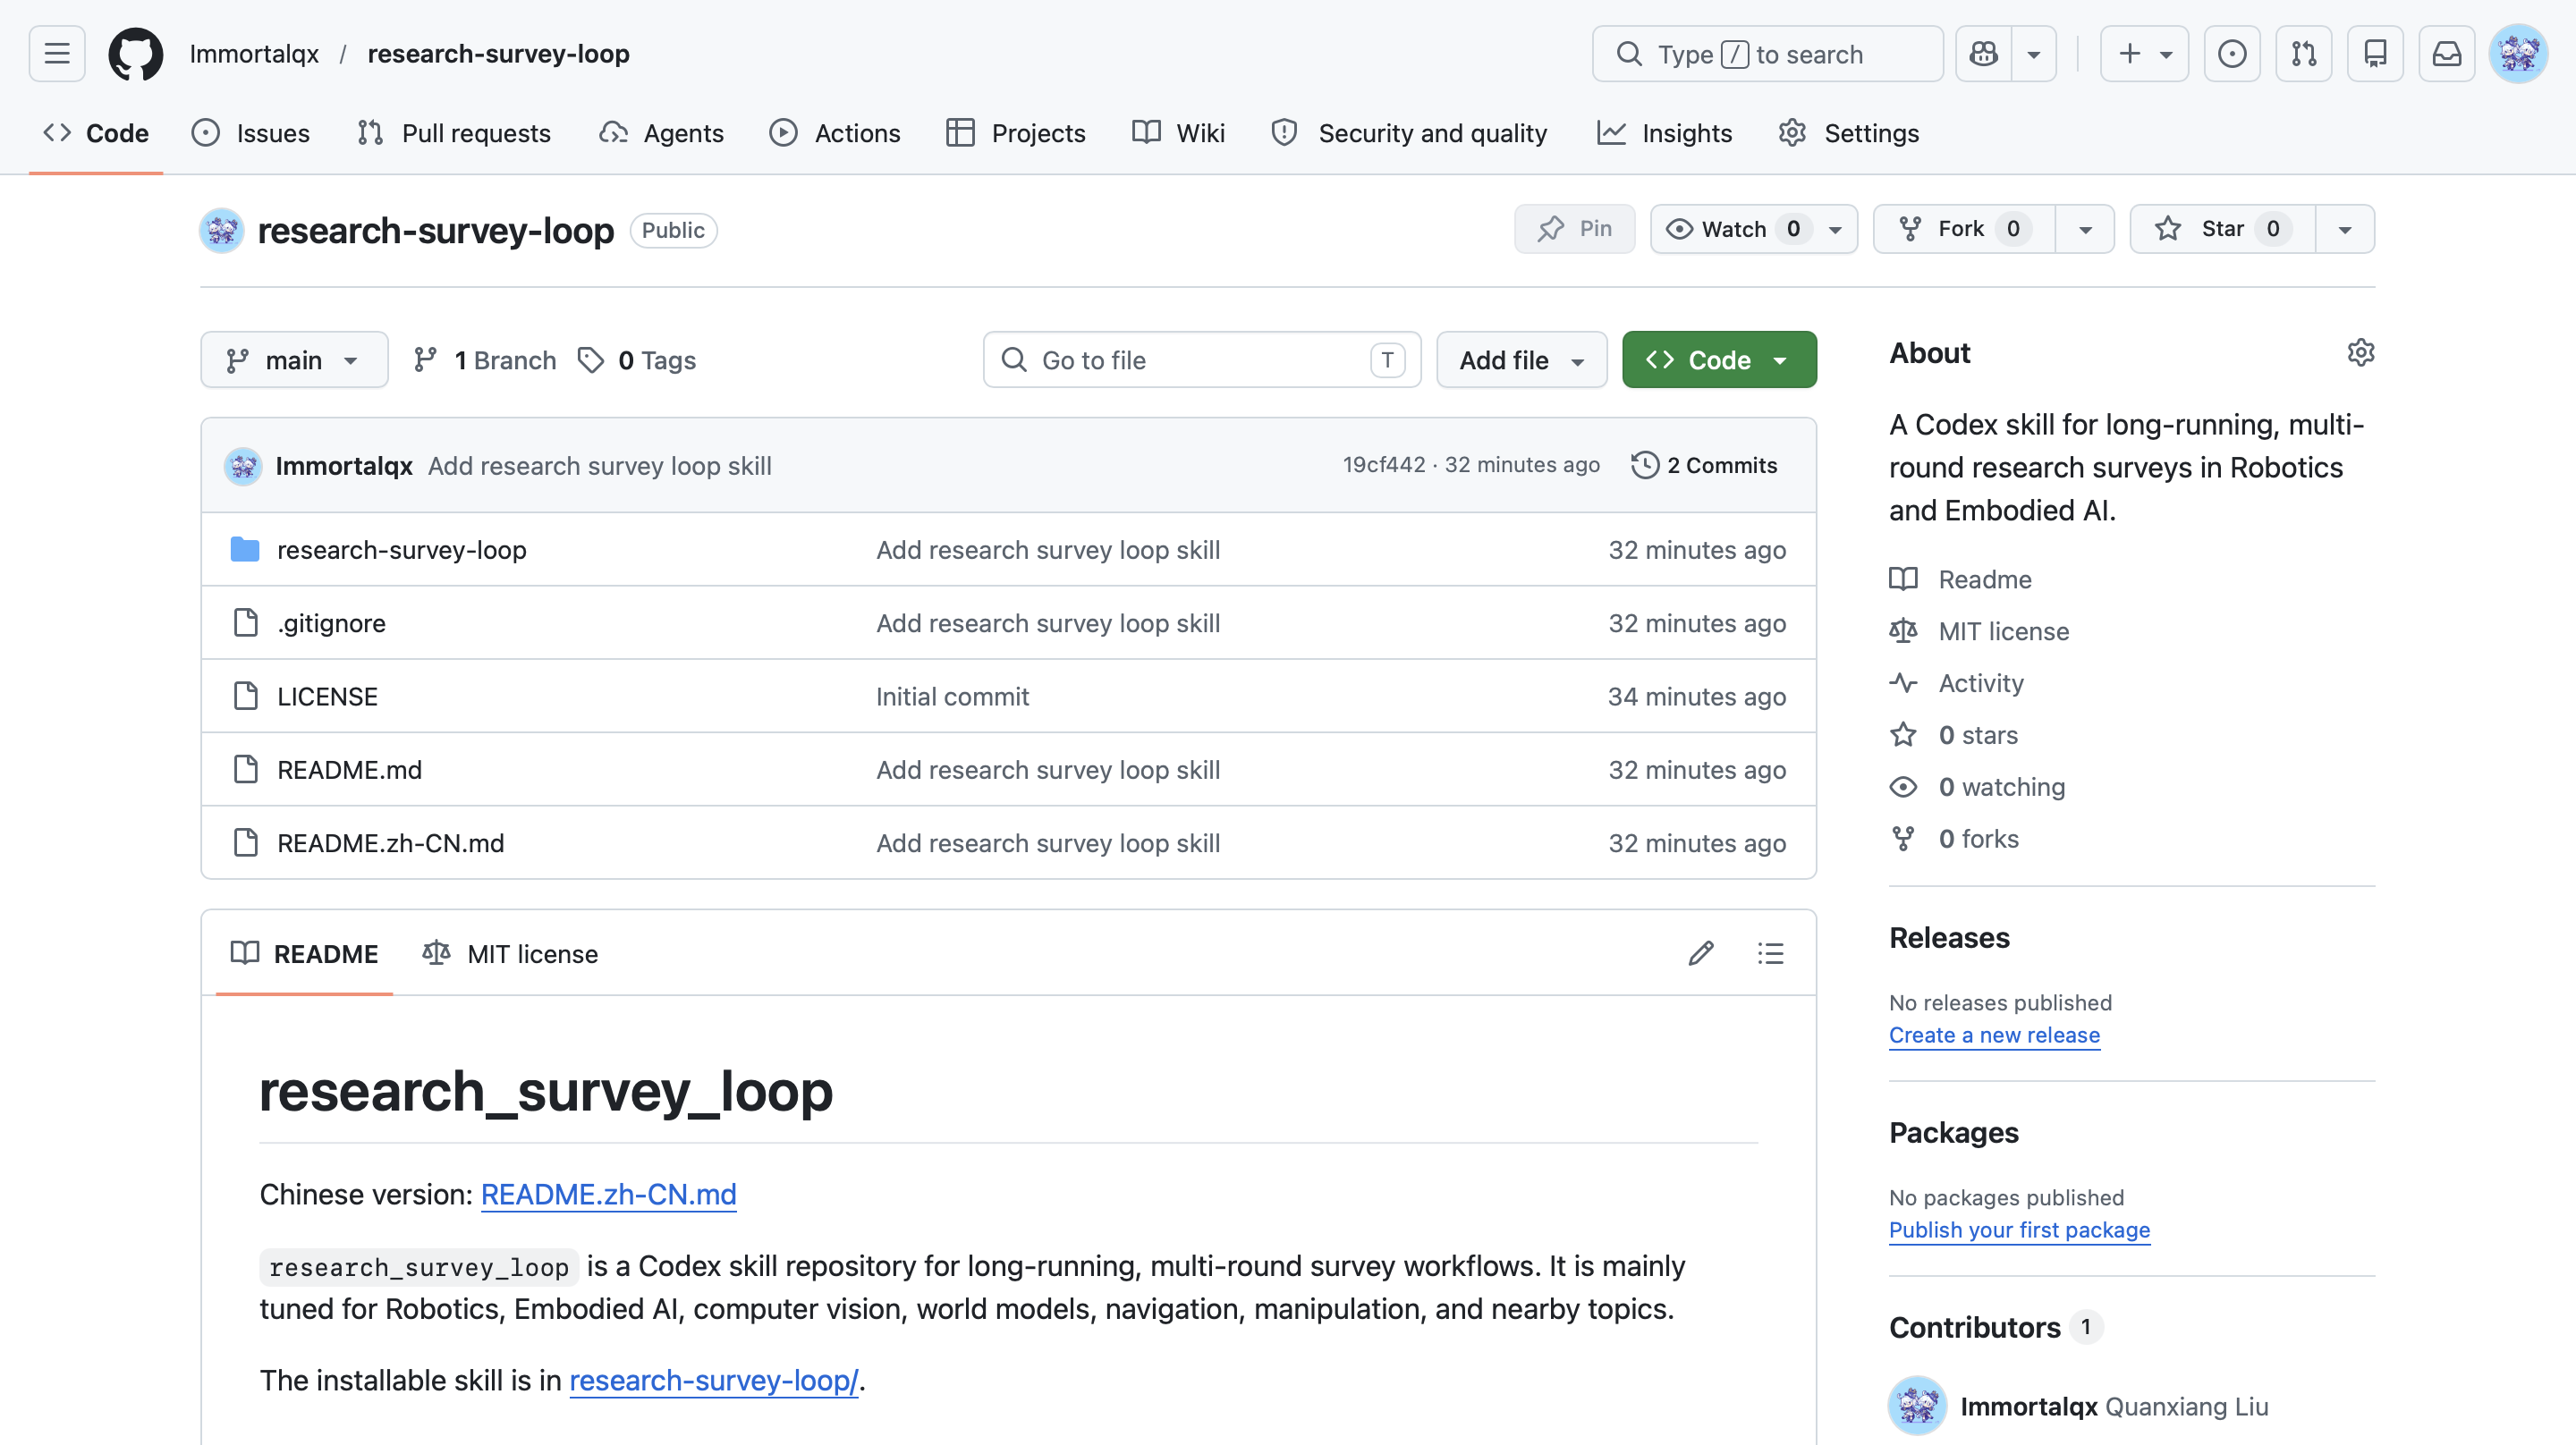Click the GitHub logo home icon
2576x1445 pixels.
[x=135, y=54]
